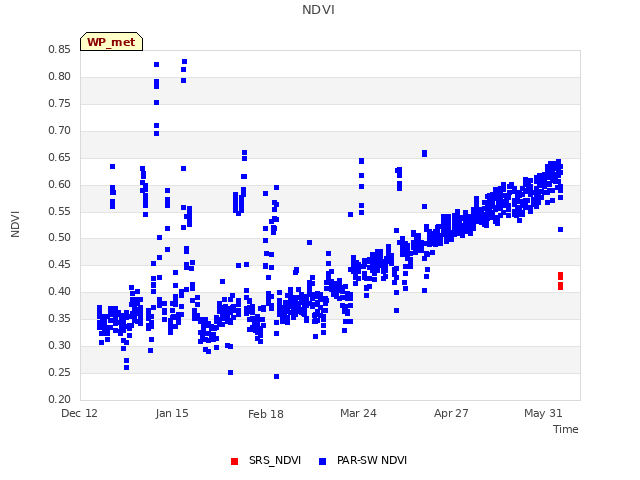Click the vertical NDVI axis label

pos(15,224)
